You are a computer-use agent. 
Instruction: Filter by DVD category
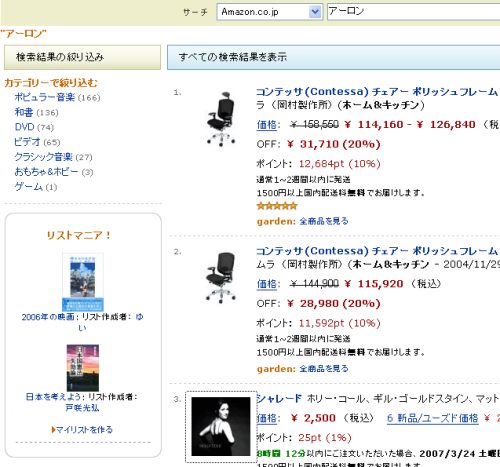pyautogui.click(x=24, y=127)
